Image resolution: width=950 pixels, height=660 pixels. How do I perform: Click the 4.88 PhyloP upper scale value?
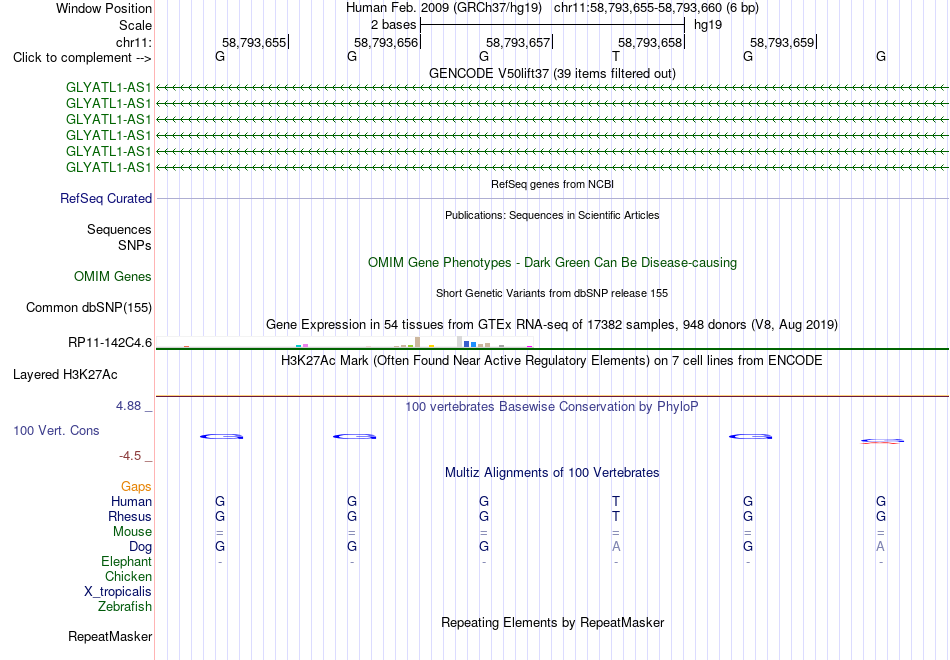[128, 406]
